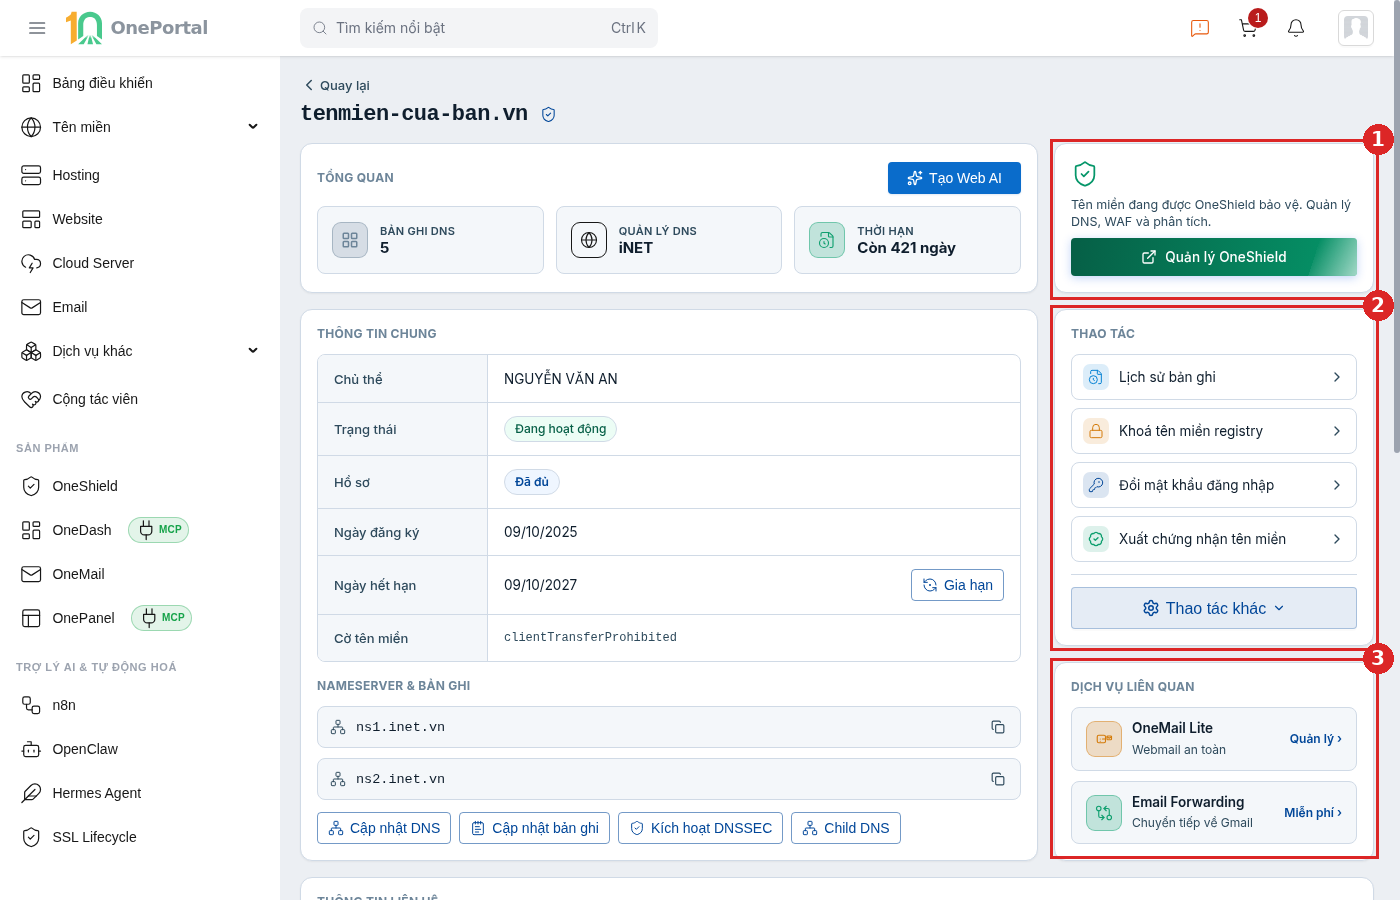1400x900 pixels.
Task: Open Website in sidebar
Action: pos(140,219)
